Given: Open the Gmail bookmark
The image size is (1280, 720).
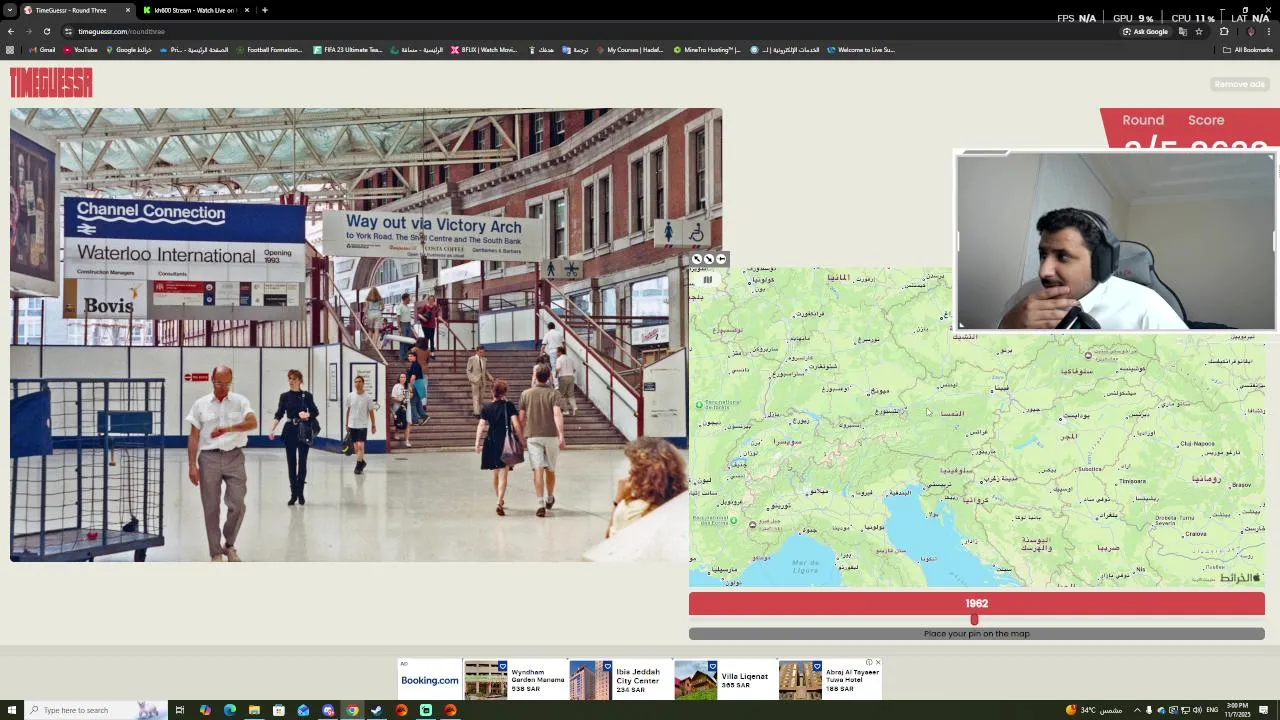Looking at the screenshot, I should (x=42, y=49).
